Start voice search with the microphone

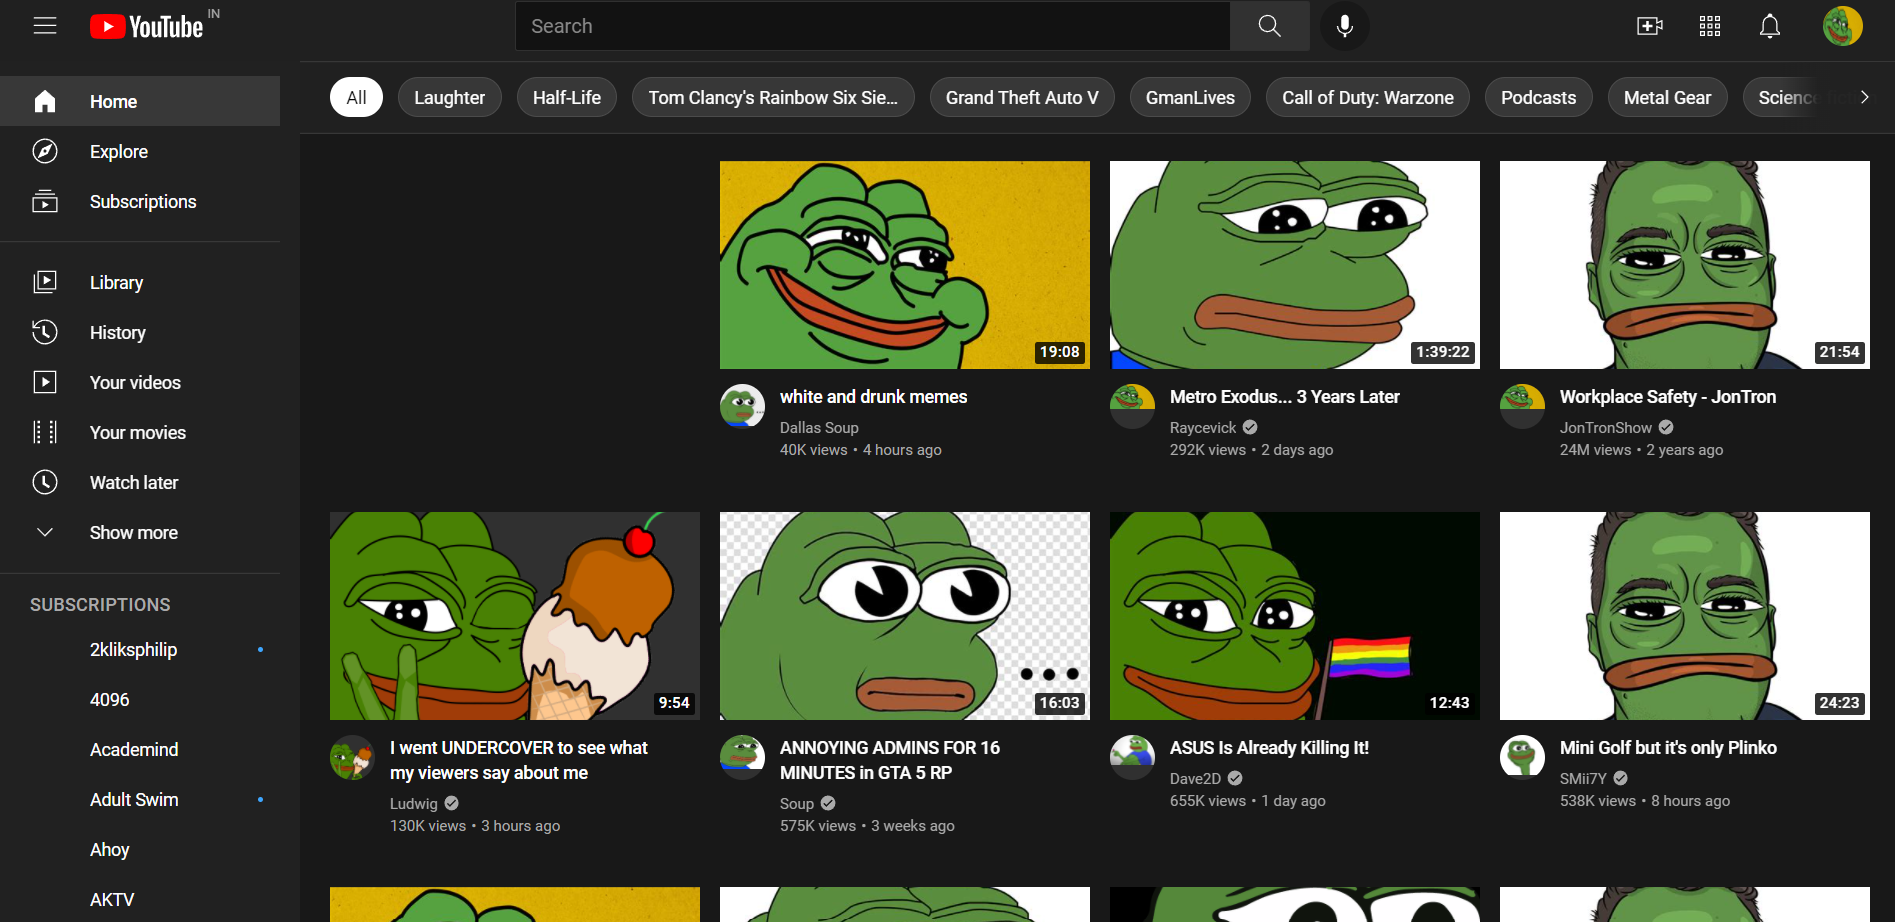[x=1345, y=26]
